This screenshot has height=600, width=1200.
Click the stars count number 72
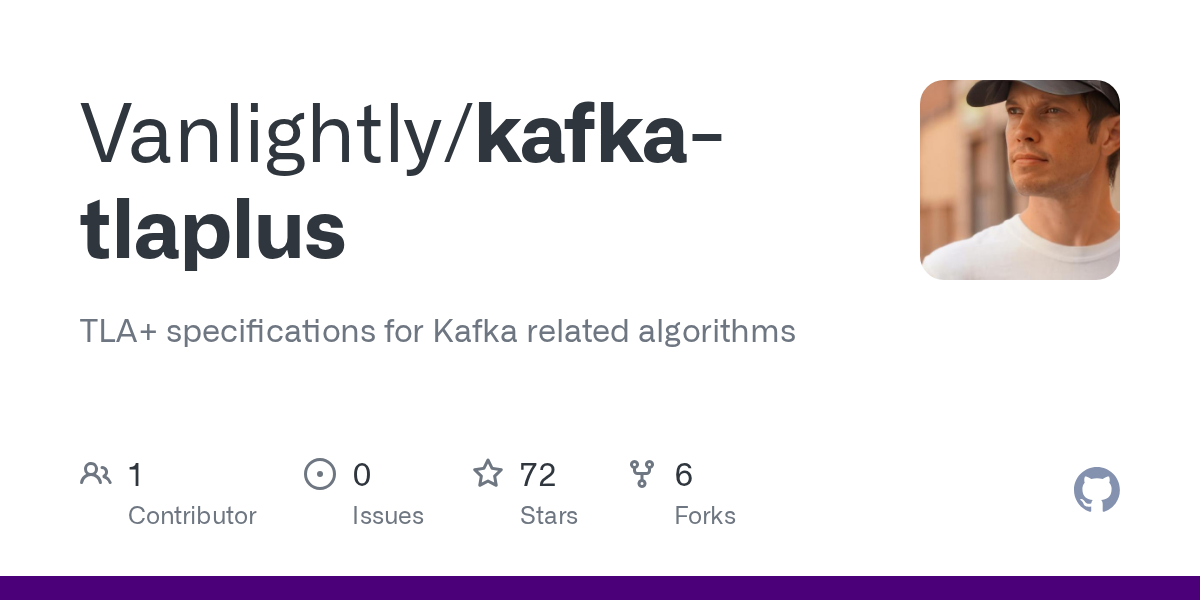click(x=538, y=474)
